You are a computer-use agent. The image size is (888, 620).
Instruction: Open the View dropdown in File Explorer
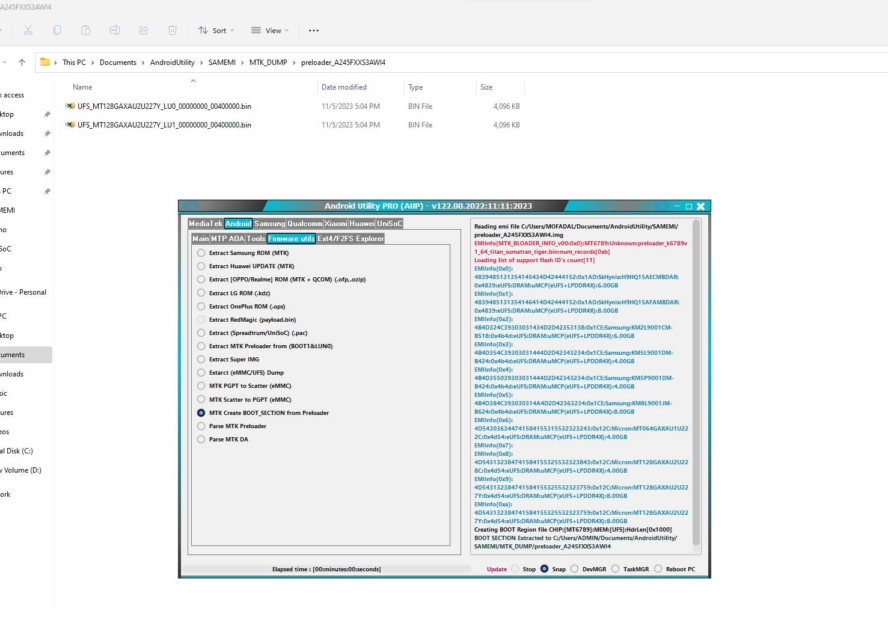270,31
